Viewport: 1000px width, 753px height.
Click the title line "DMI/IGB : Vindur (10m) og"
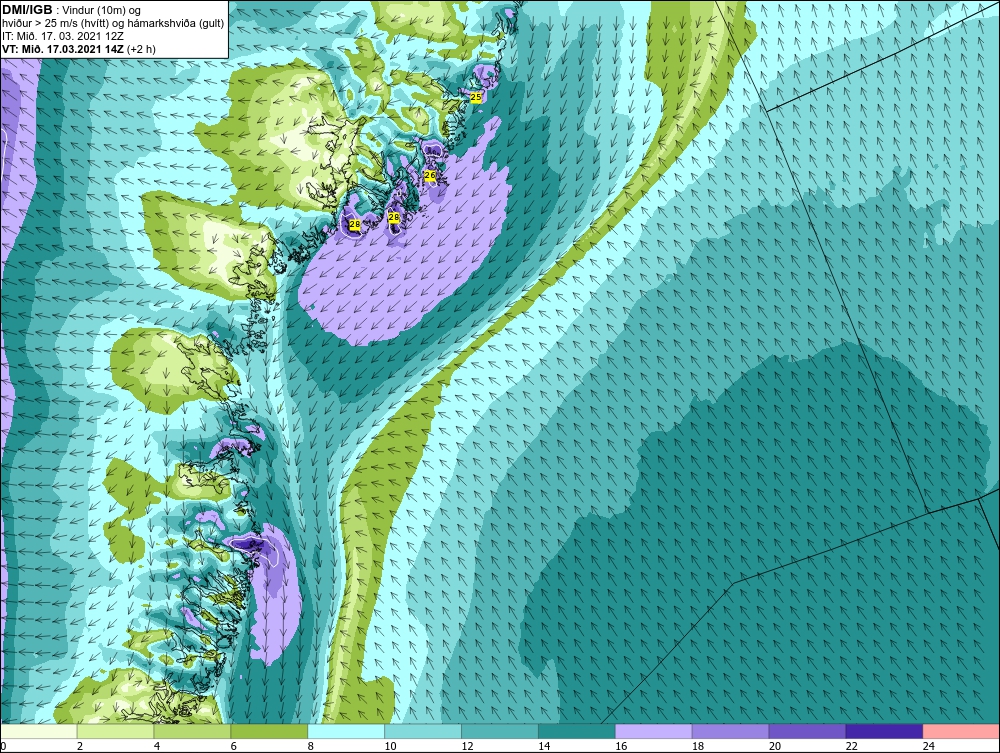coord(71,10)
